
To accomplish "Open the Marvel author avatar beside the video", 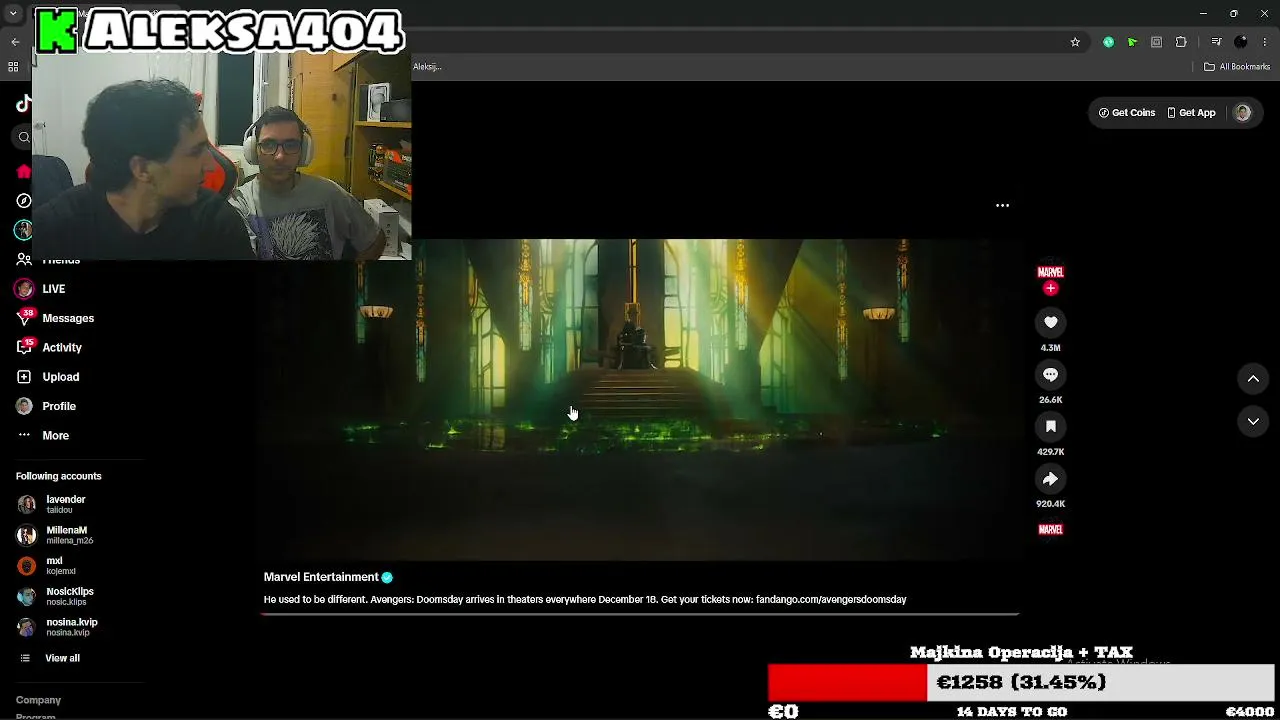I will pos(1050,272).
